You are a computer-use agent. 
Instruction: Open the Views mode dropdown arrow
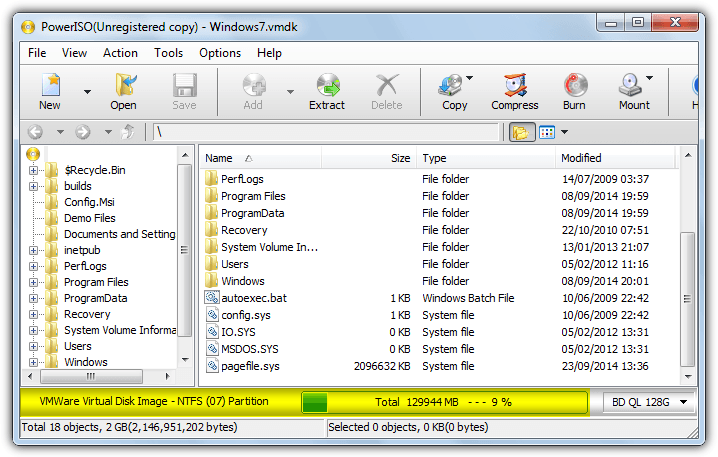[x=565, y=132]
